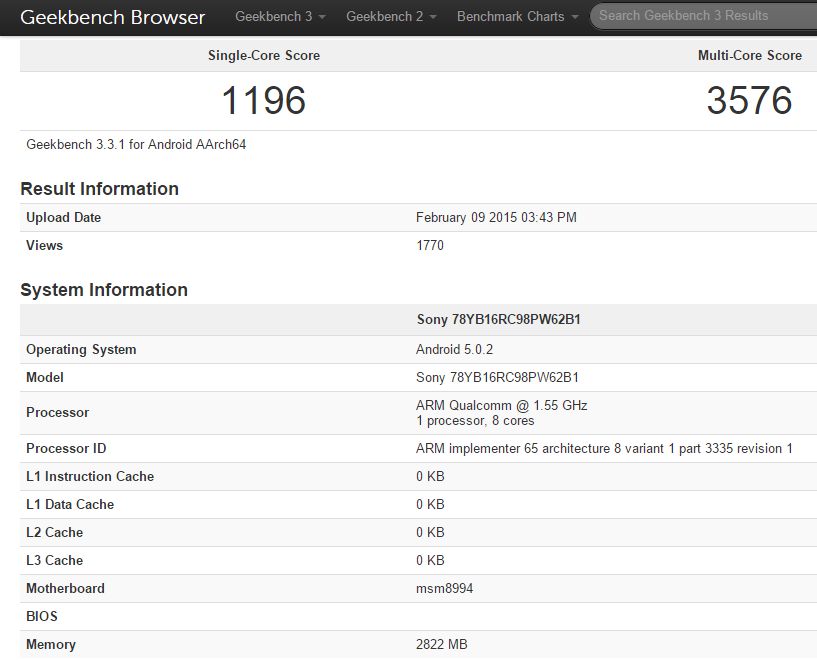Open the Benchmark Charts dropdown
Viewport: 817px width, 662px height.
pos(517,17)
